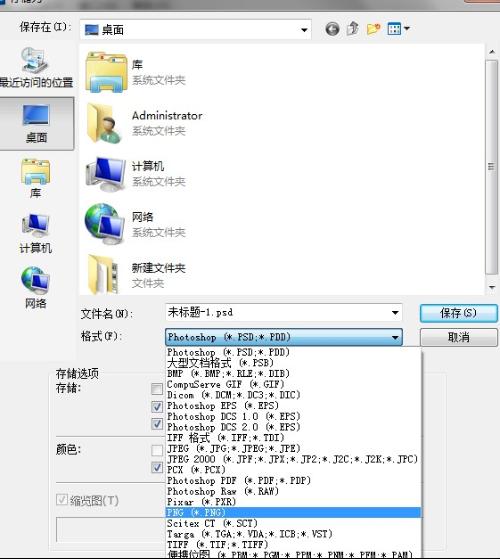The image size is (500, 559).
Task: Choose JPEG (*.JPG;*.JPEG;*.JPE) format
Action: click(293, 448)
